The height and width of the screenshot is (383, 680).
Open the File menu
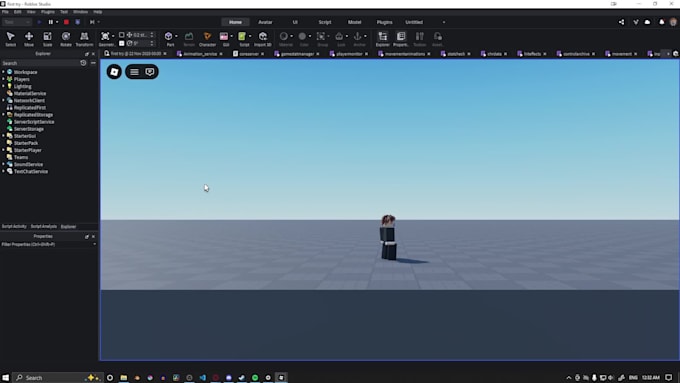(x=5, y=12)
